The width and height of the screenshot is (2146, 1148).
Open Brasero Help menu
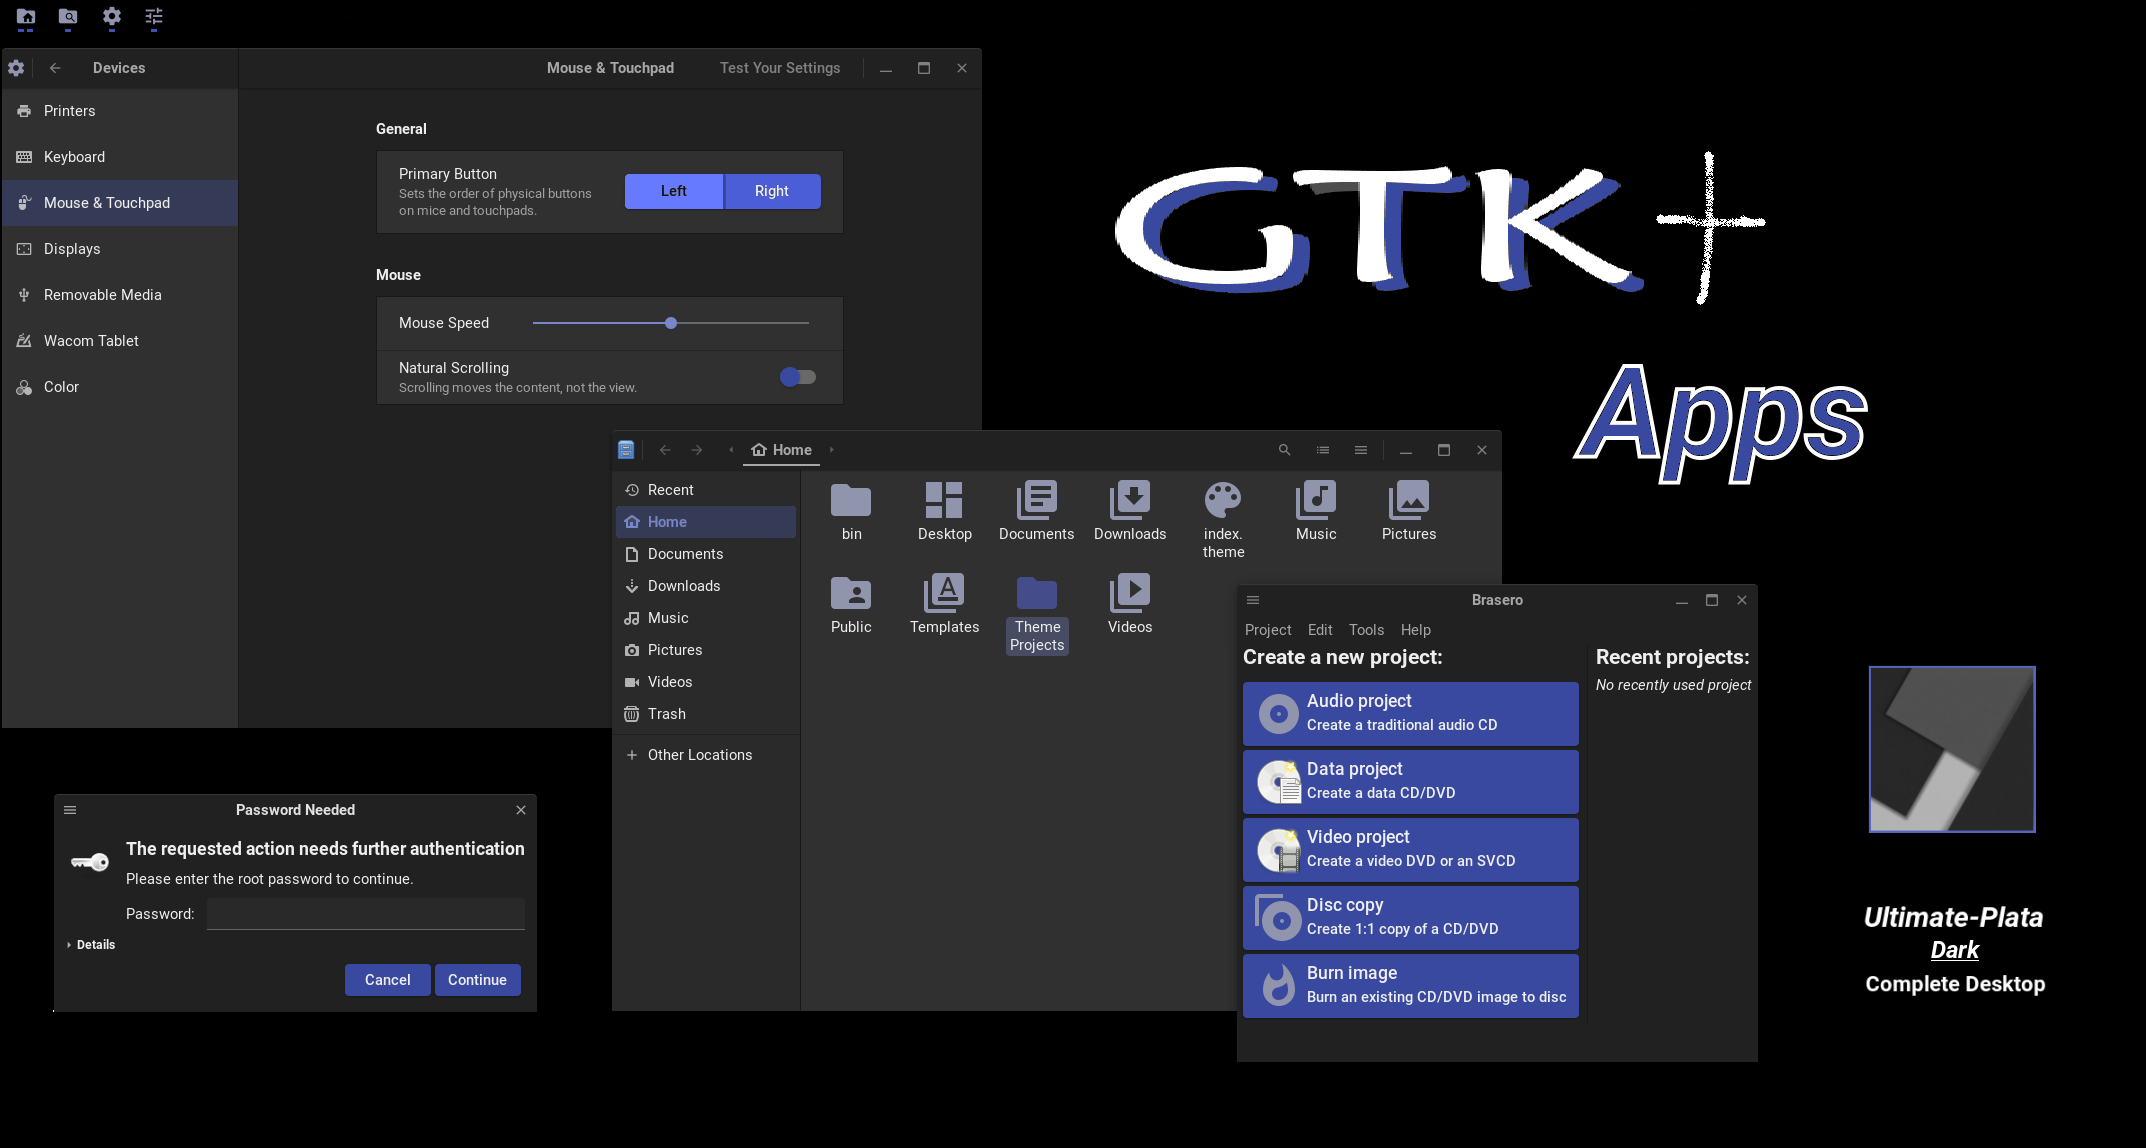[1415, 630]
